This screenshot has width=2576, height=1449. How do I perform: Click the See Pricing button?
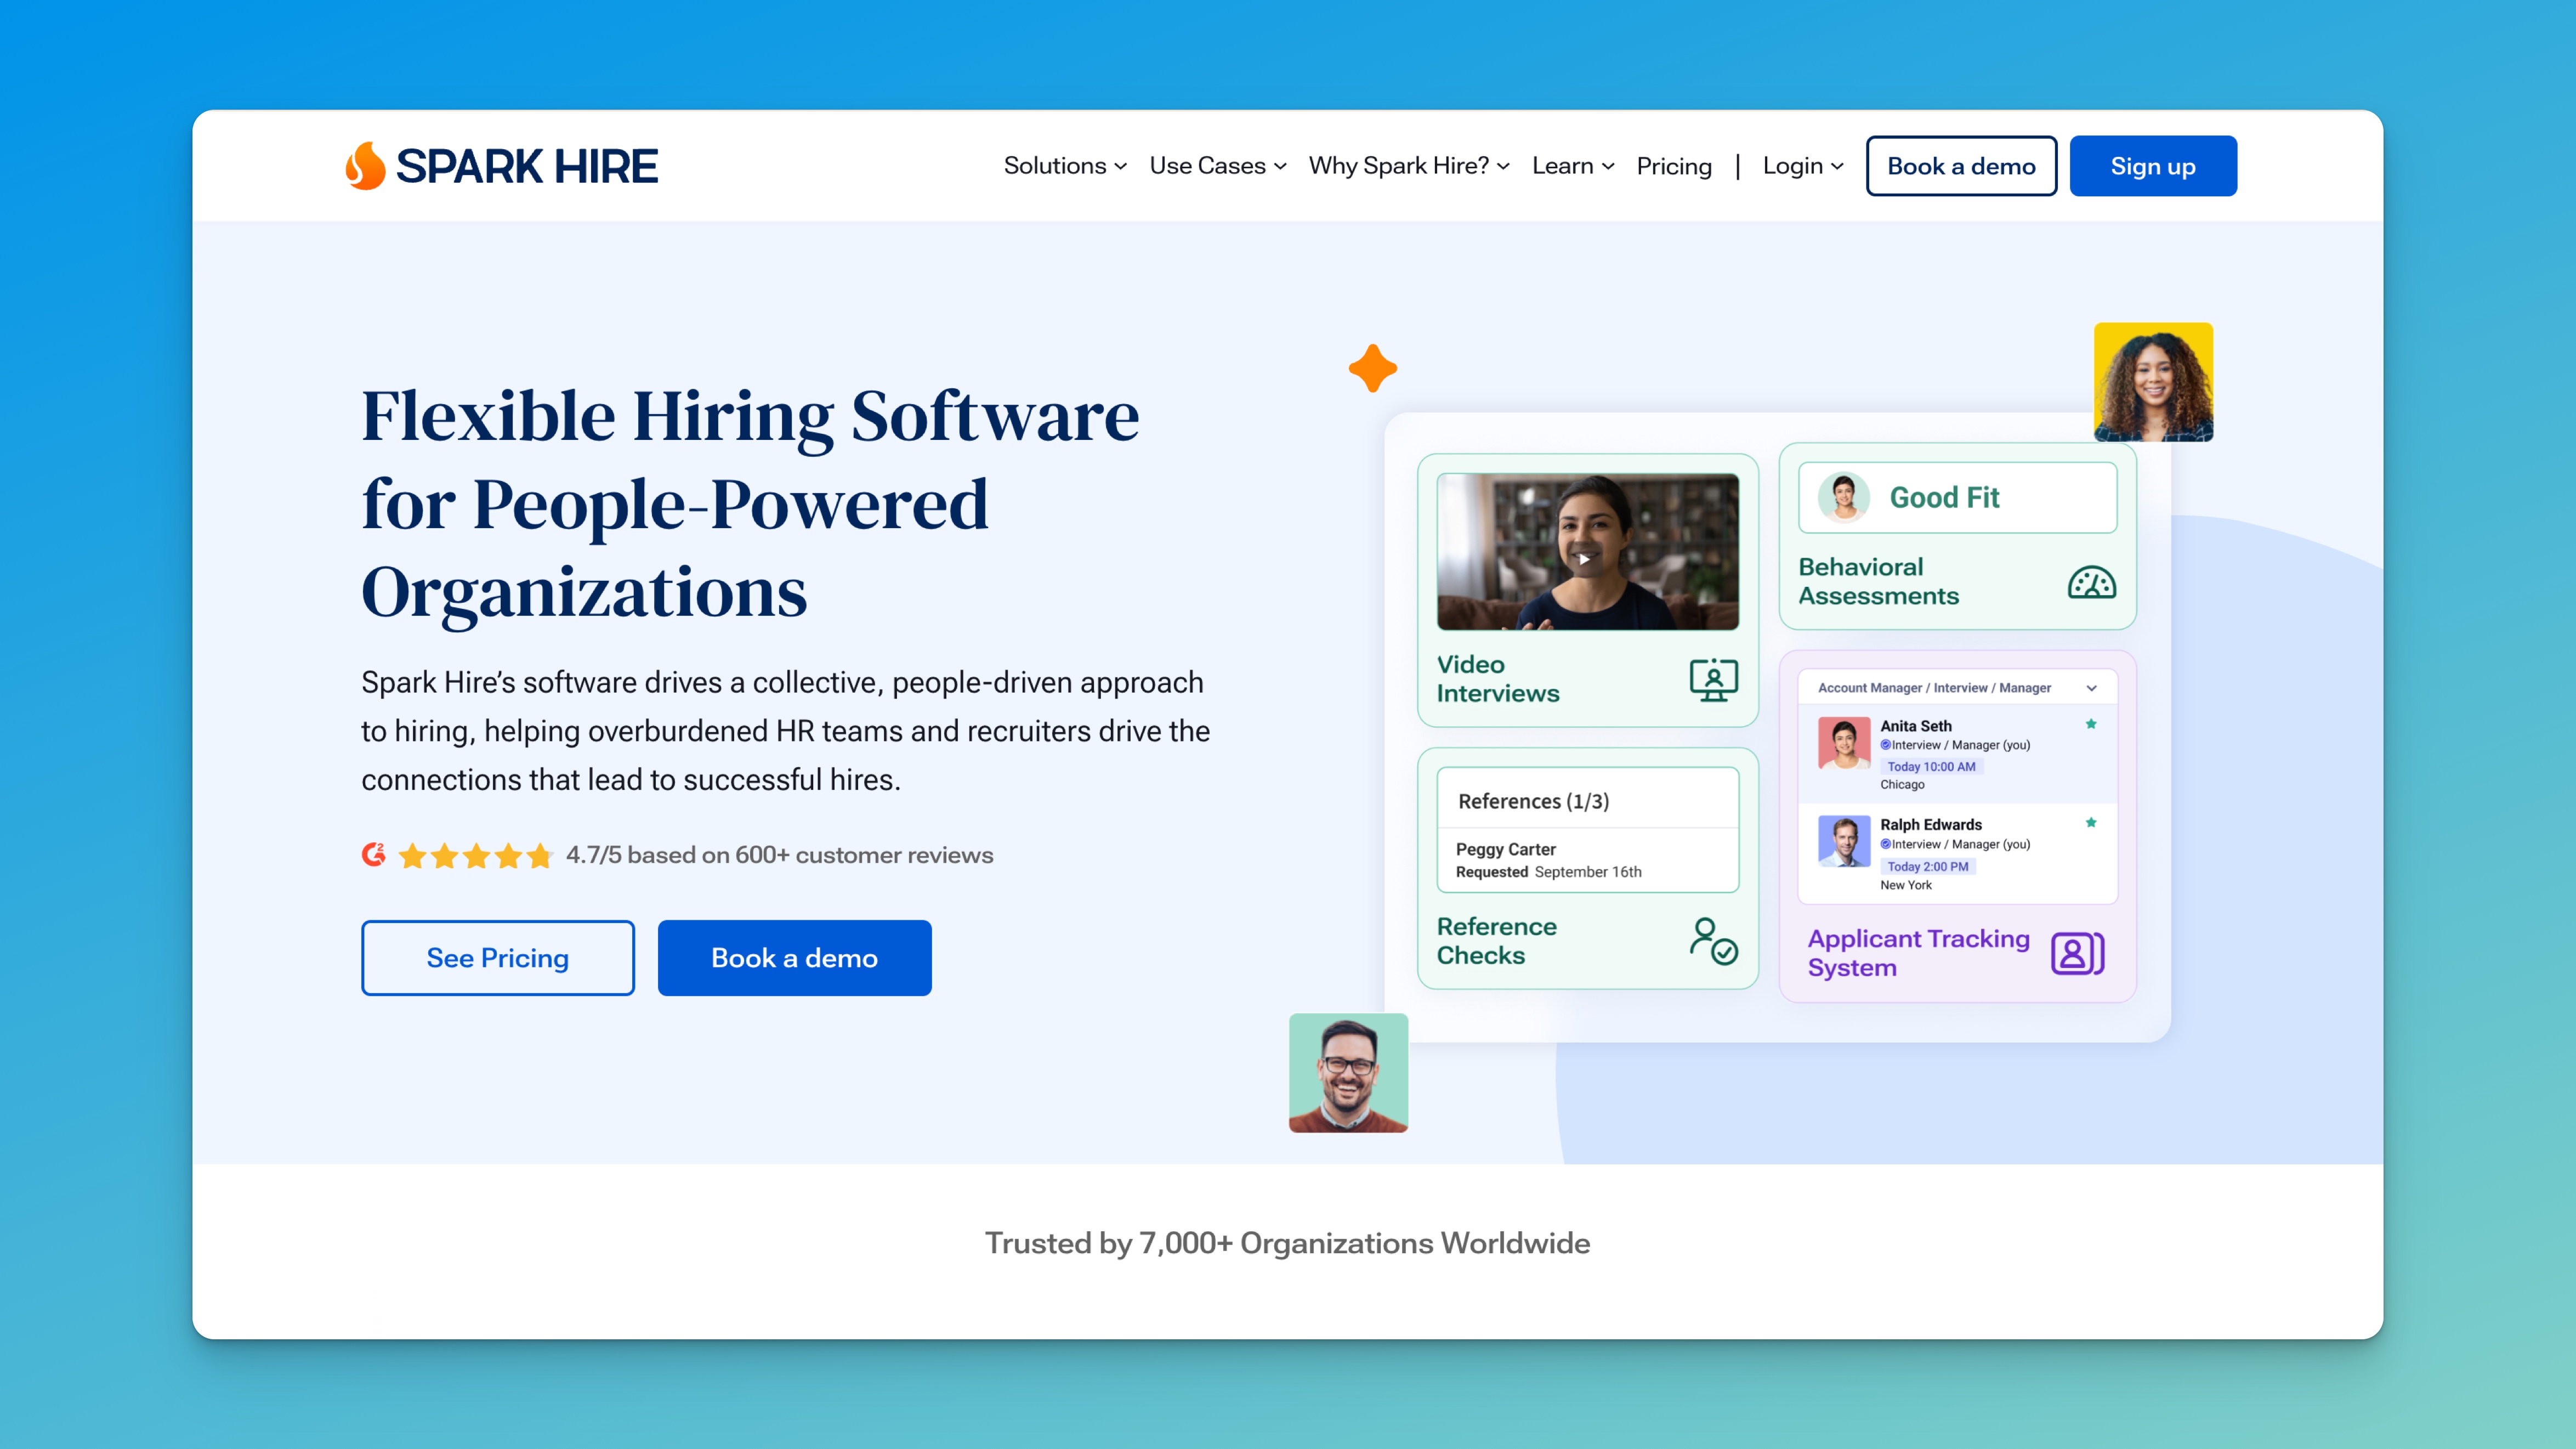pyautogui.click(x=497, y=957)
